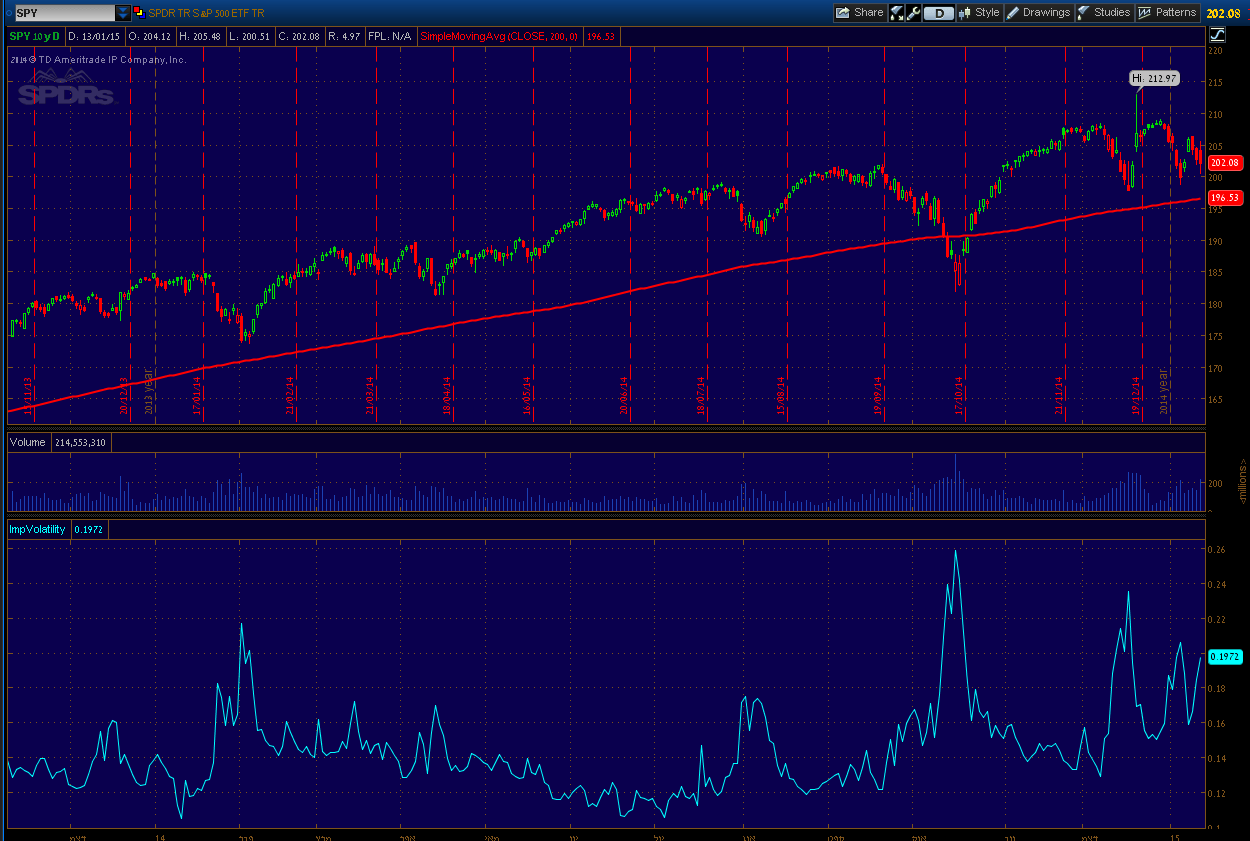
Task: Click the 2014 year marker label
Action: click(x=1164, y=392)
